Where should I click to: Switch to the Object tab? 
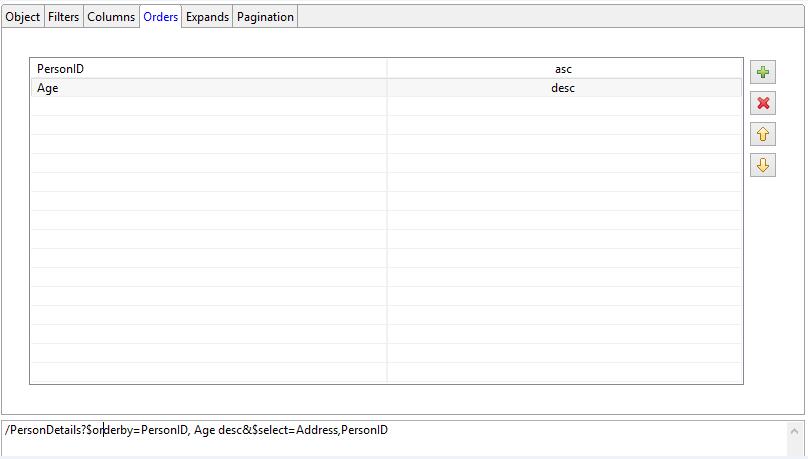pos(23,17)
